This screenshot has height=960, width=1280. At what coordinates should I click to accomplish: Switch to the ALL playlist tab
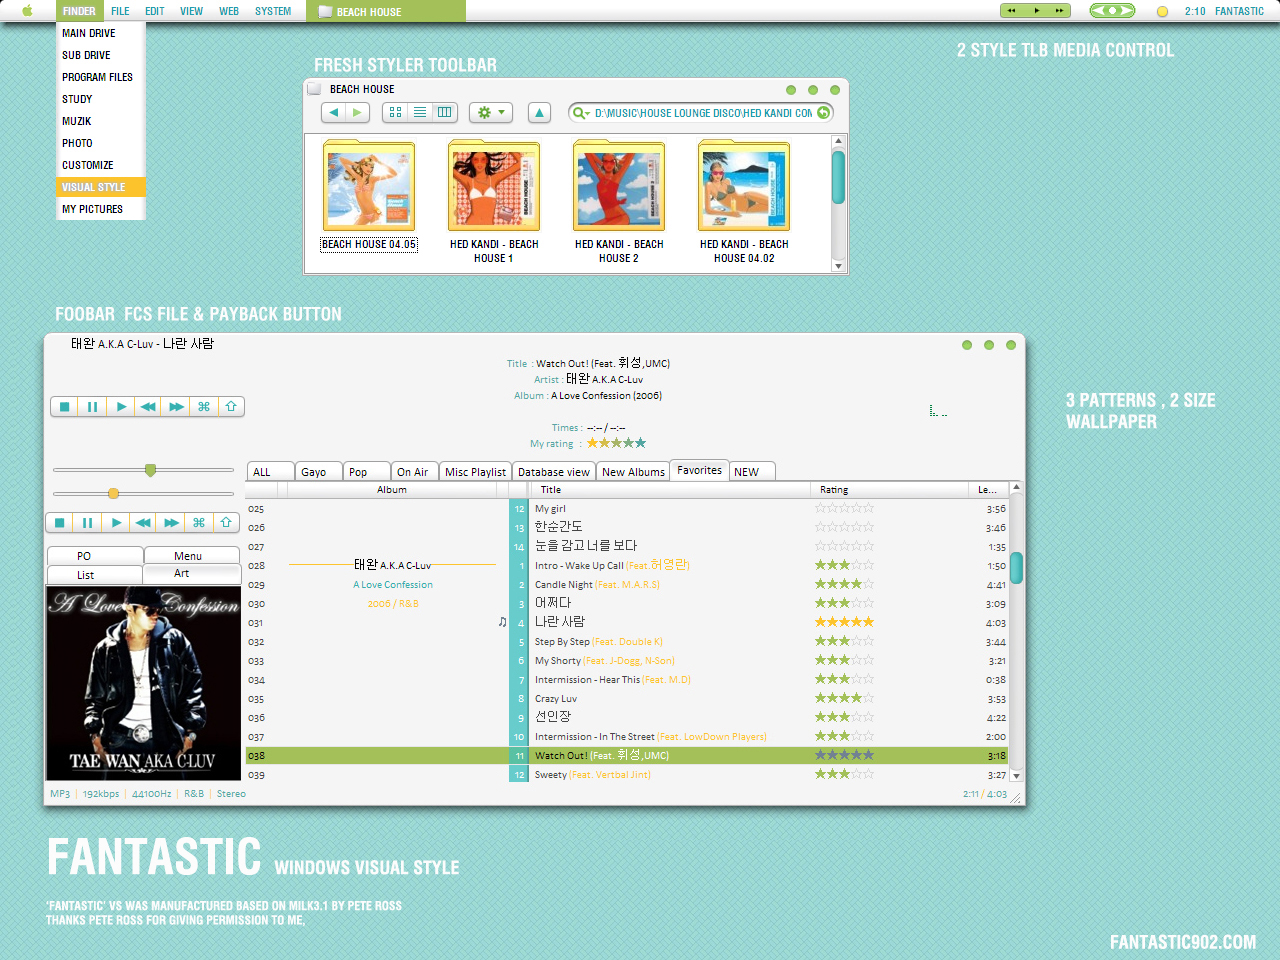pyautogui.click(x=270, y=472)
